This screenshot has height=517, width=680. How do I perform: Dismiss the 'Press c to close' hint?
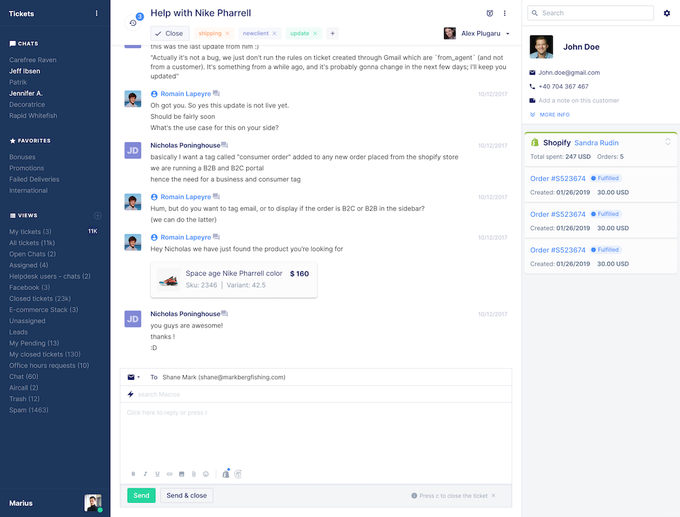point(493,495)
